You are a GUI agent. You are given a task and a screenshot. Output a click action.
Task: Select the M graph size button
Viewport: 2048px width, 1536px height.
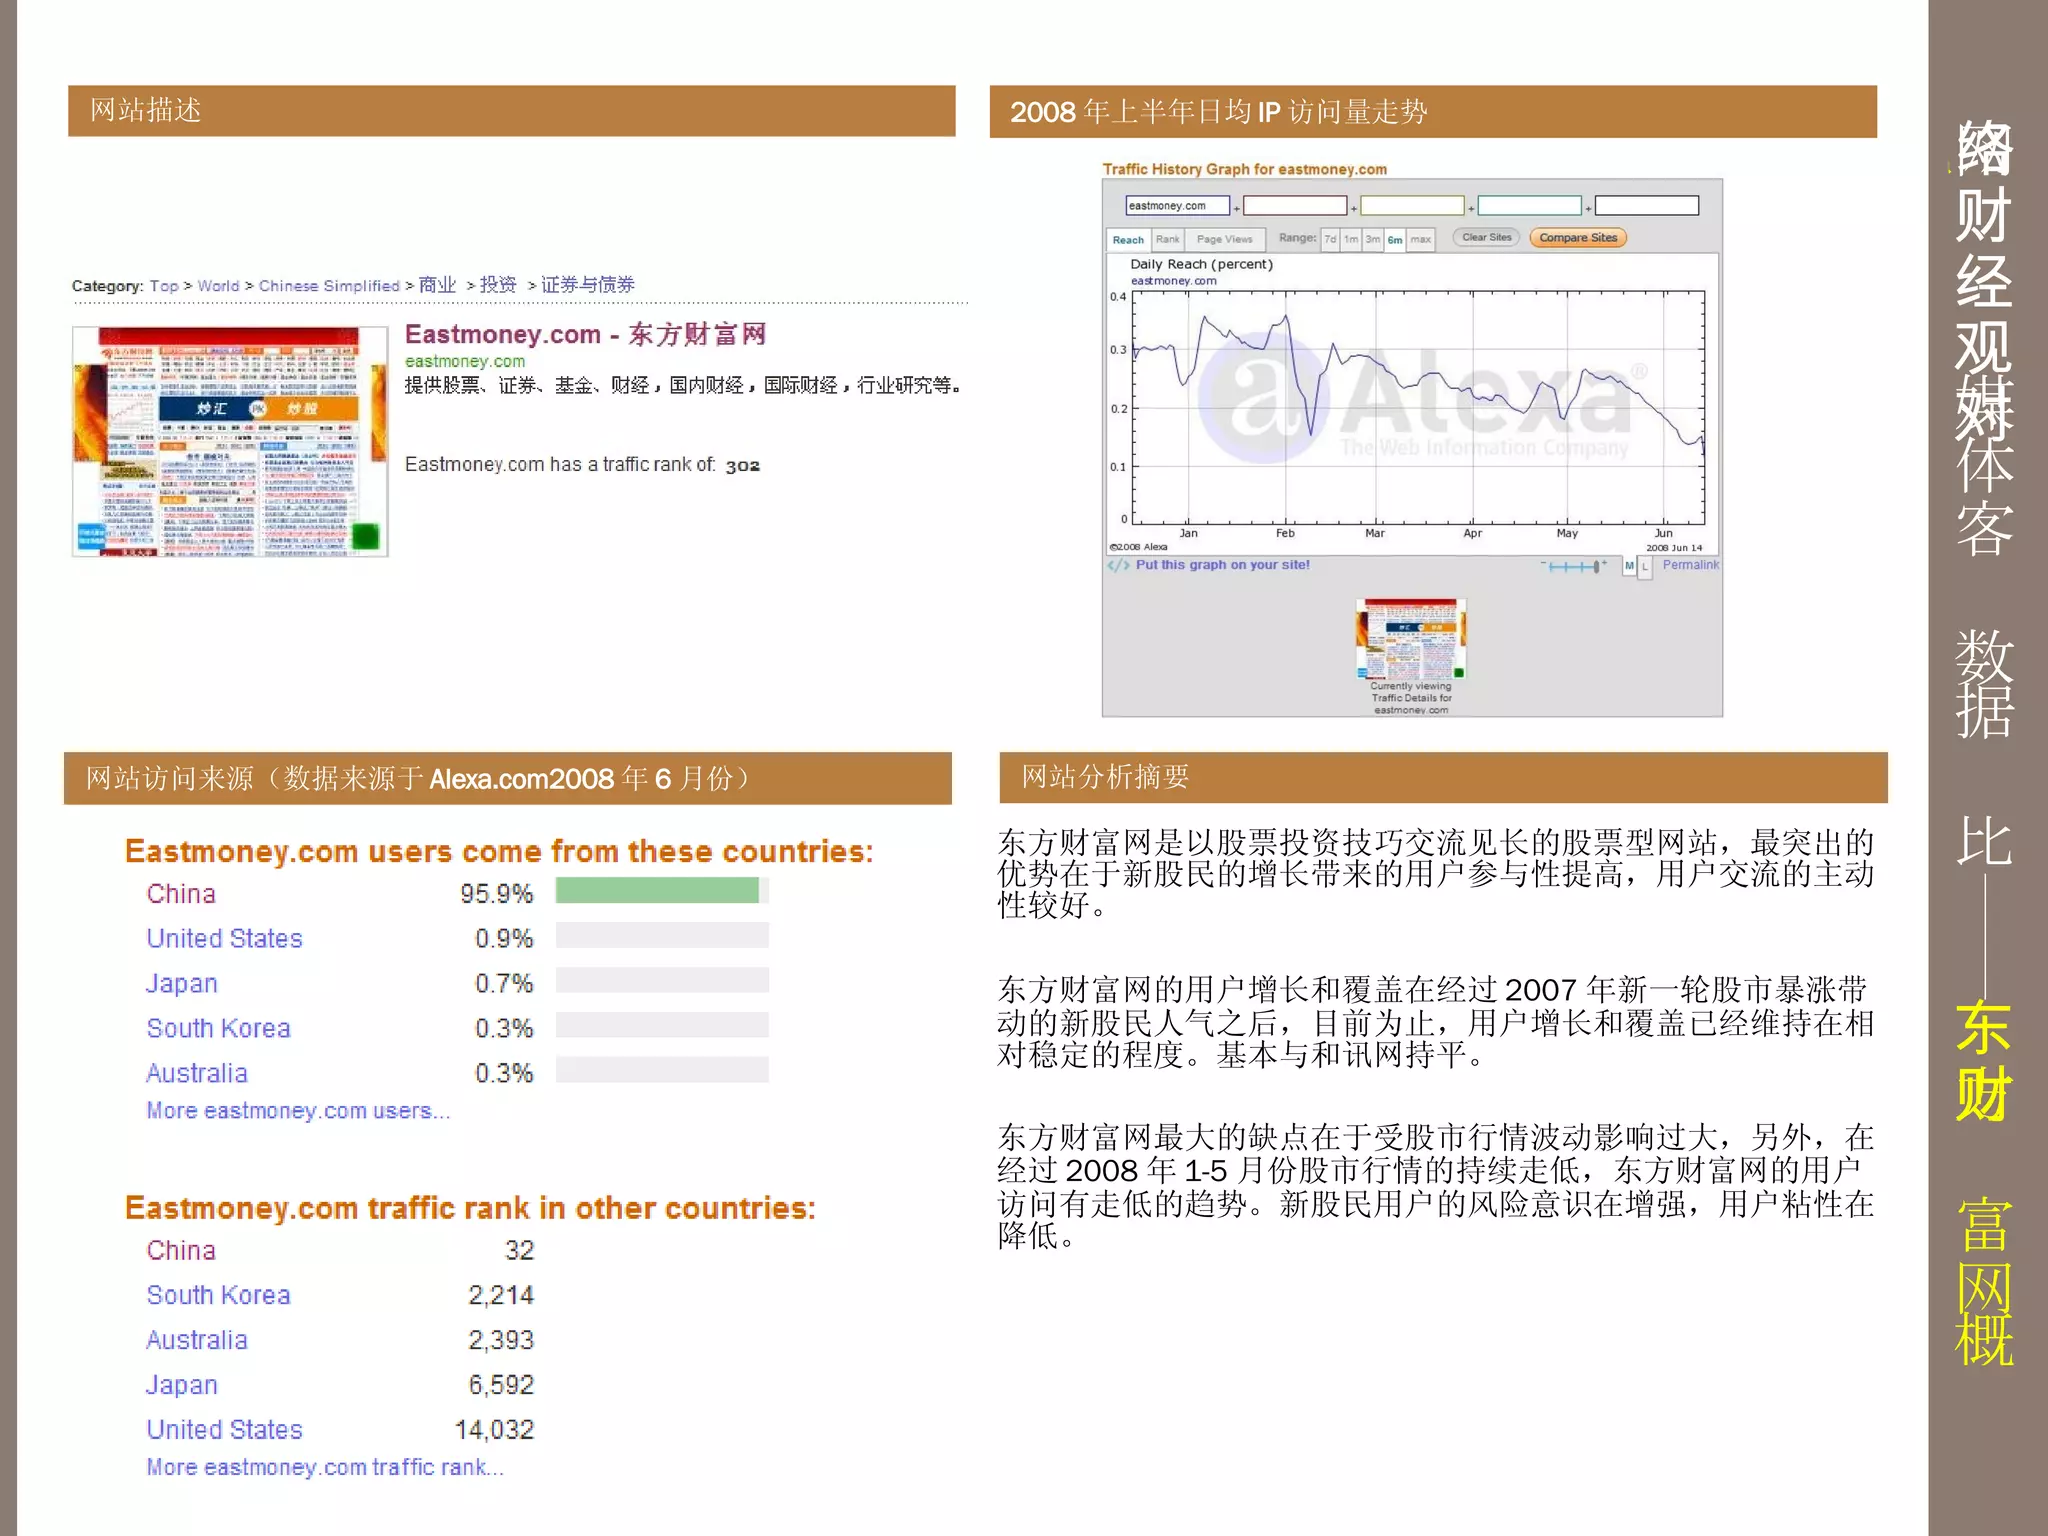(x=1629, y=566)
